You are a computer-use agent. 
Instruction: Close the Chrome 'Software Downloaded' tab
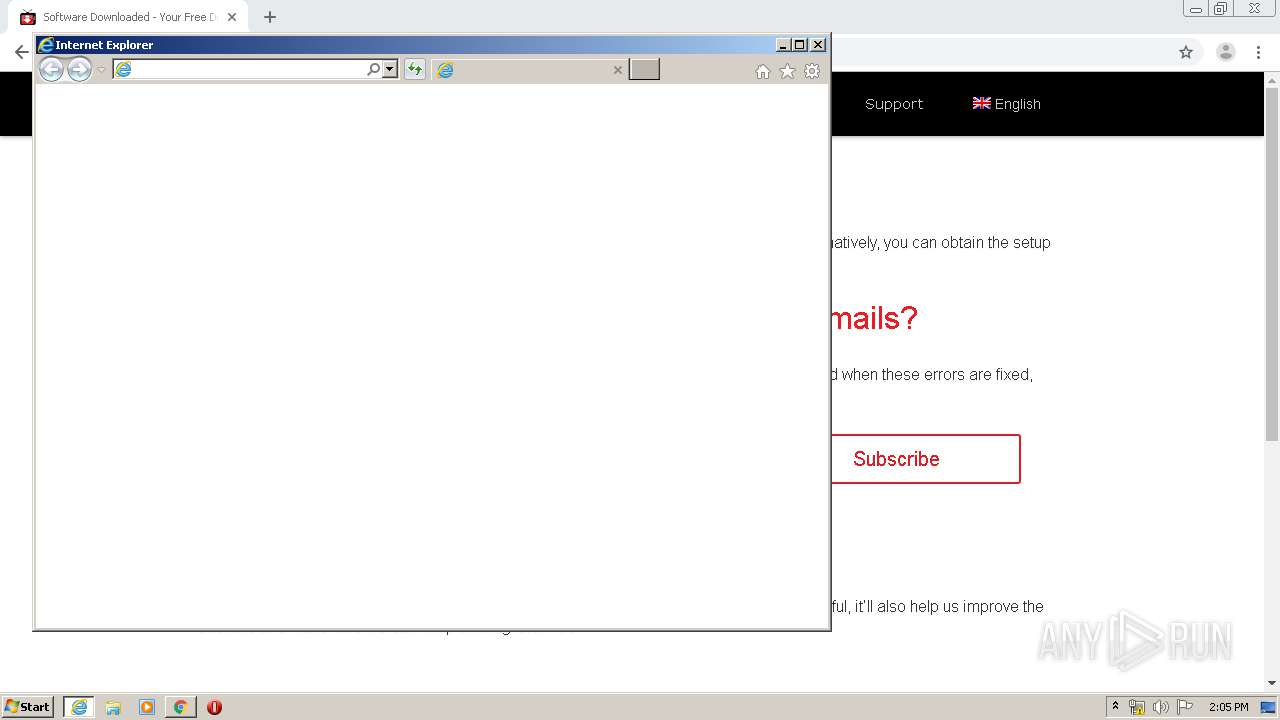click(232, 17)
